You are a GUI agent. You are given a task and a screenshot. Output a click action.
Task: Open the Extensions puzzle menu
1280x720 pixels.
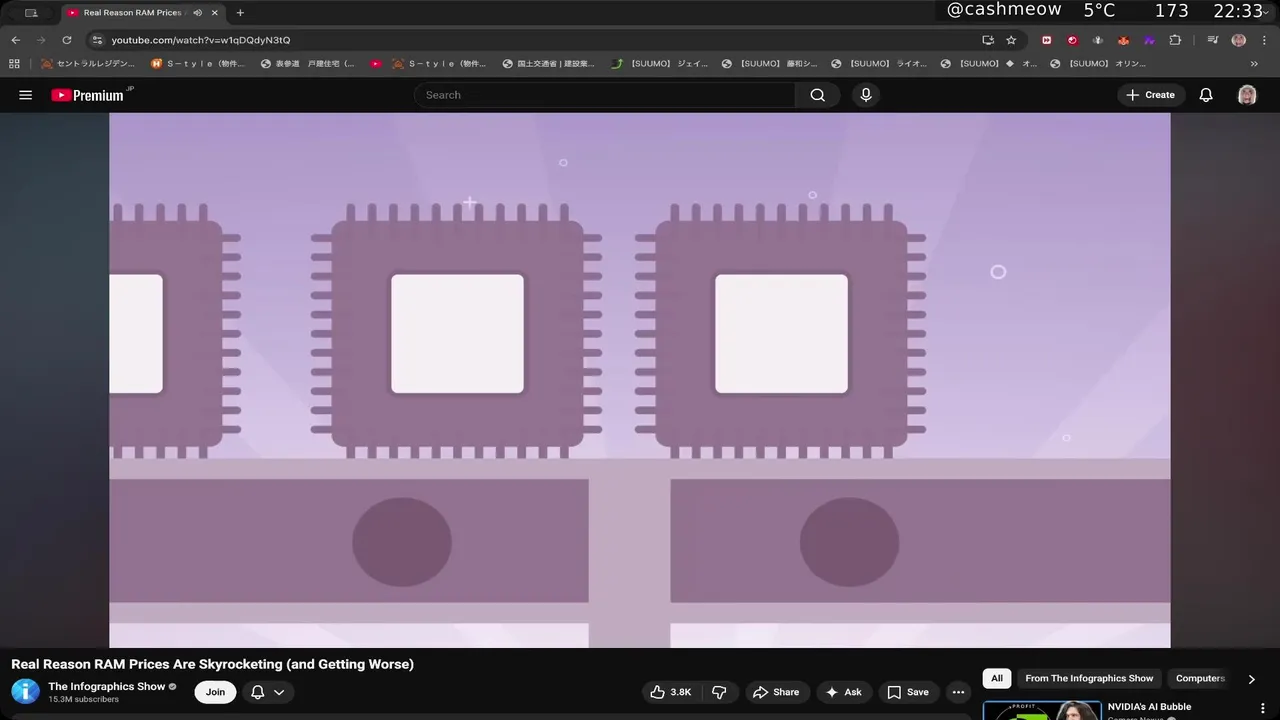click(x=1175, y=40)
